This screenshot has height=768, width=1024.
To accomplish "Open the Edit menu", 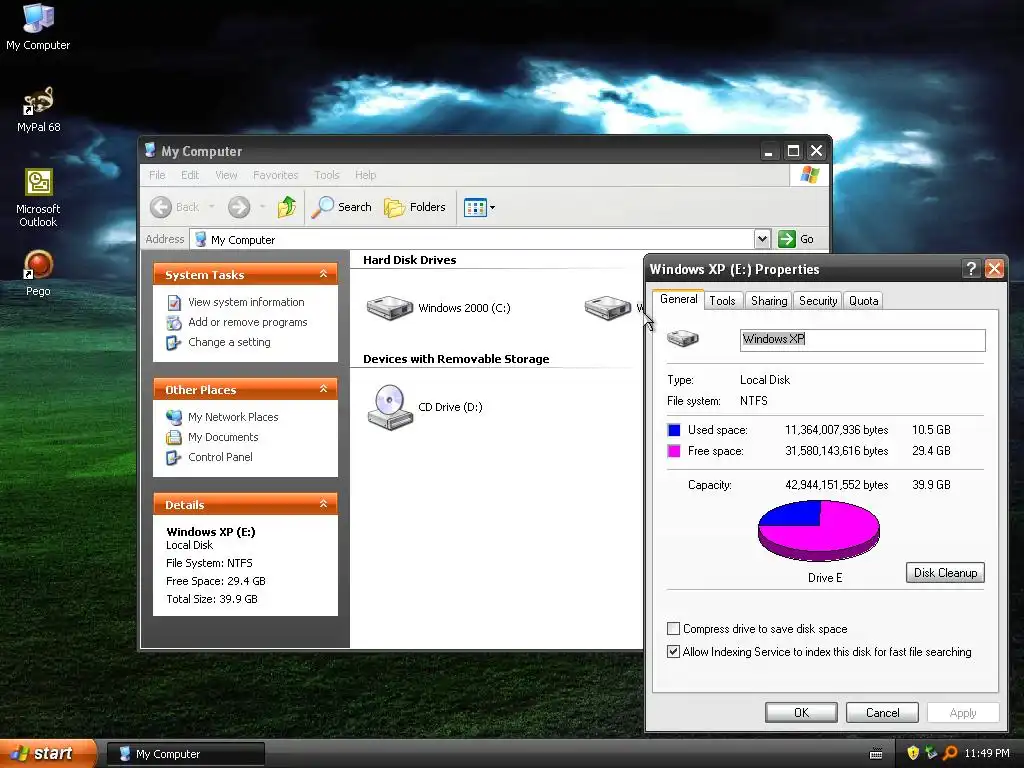I will click(190, 175).
